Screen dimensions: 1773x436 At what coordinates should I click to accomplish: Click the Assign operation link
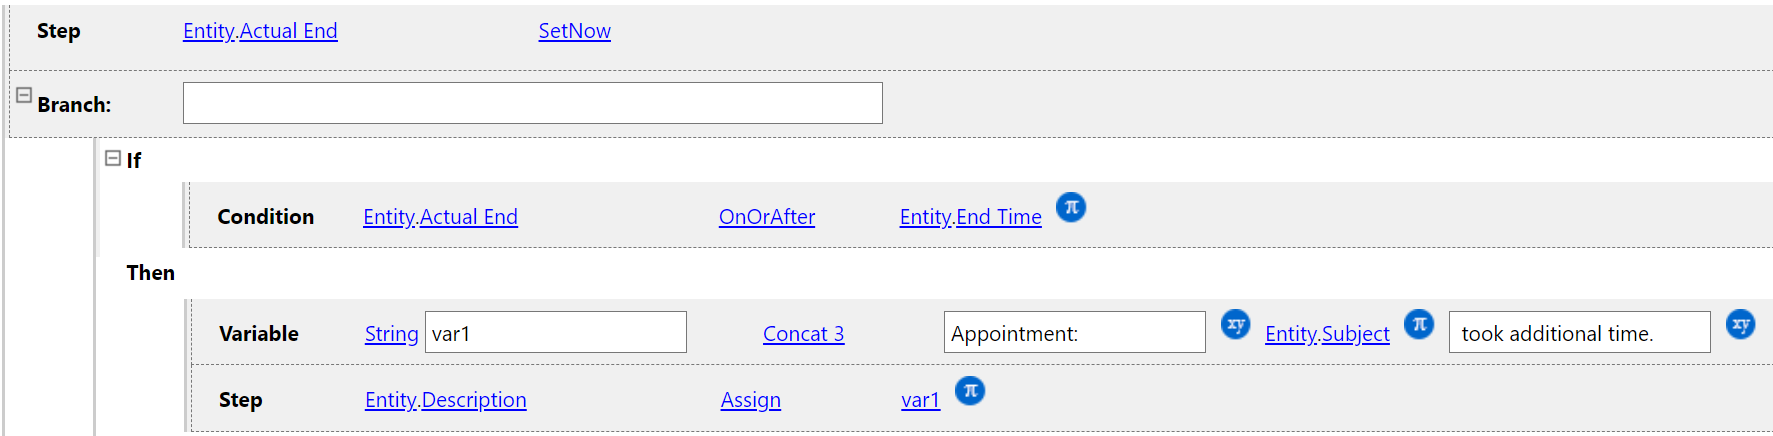[x=750, y=400]
